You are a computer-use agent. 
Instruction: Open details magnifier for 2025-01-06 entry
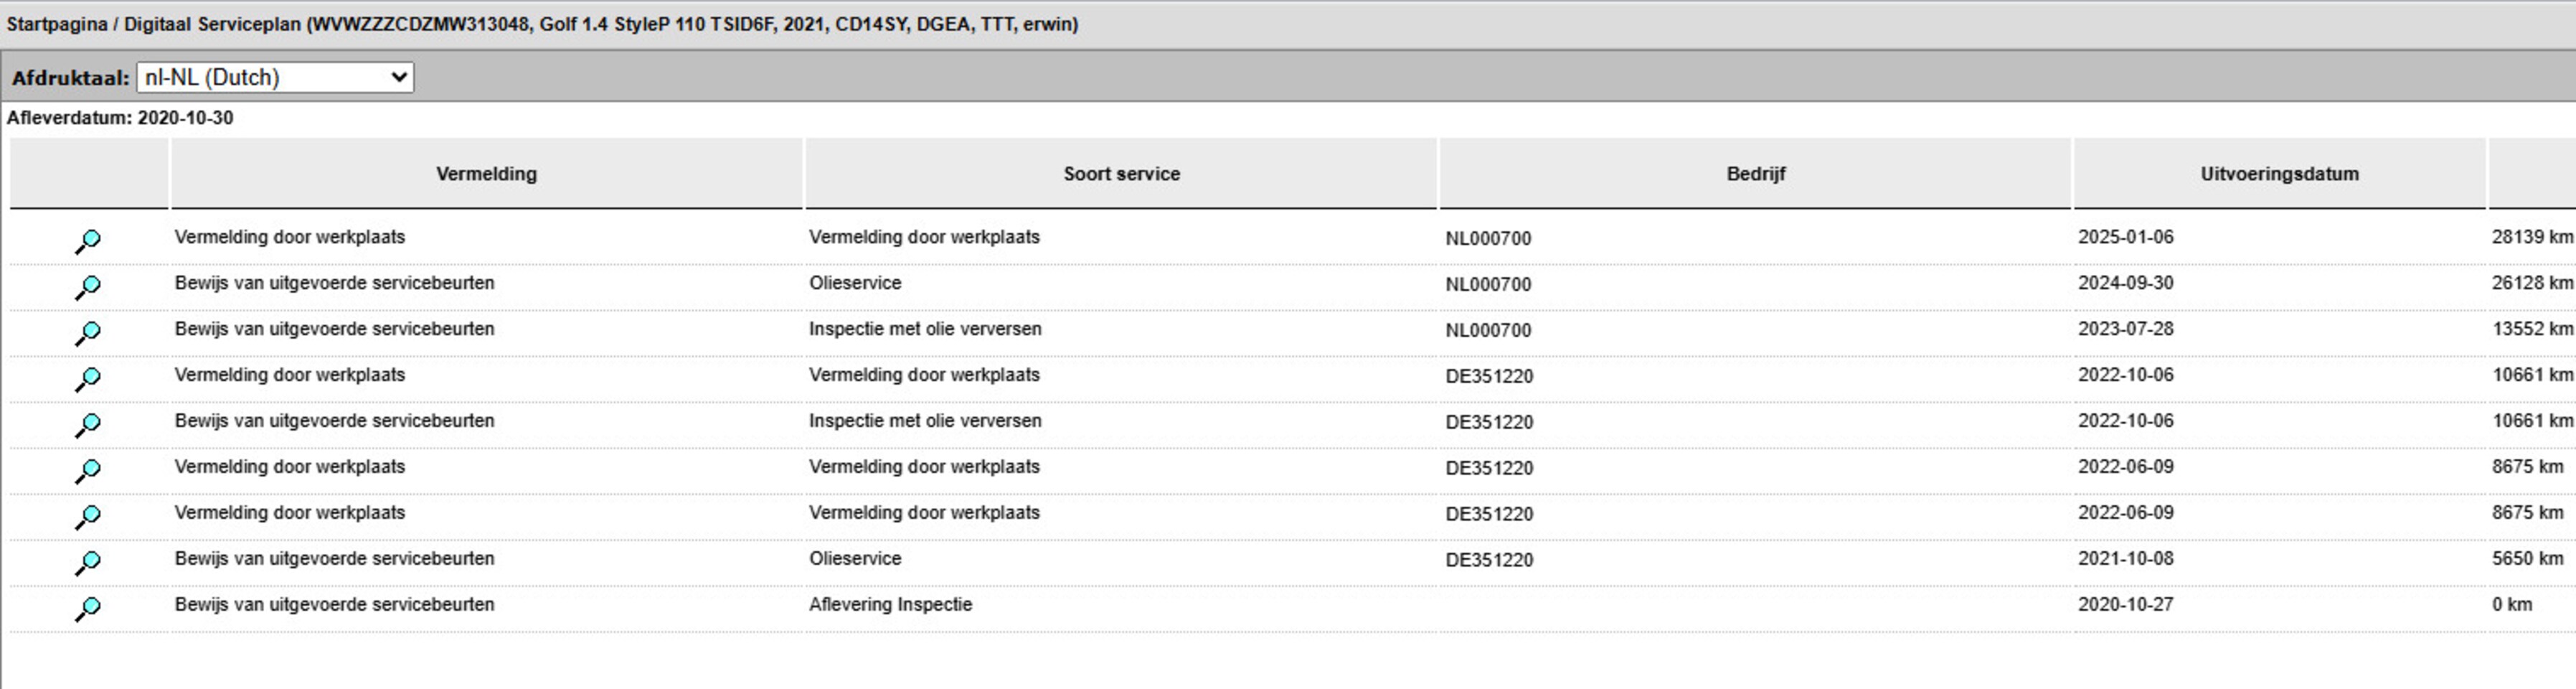click(x=88, y=241)
